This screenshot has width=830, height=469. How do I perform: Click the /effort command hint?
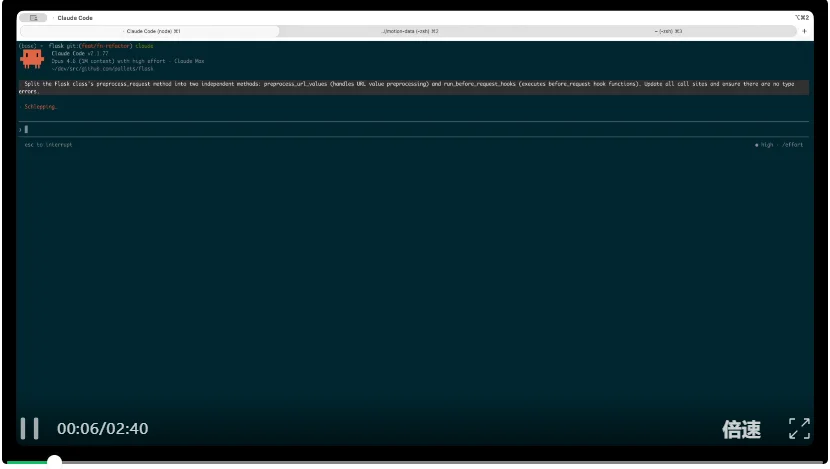pos(793,145)
